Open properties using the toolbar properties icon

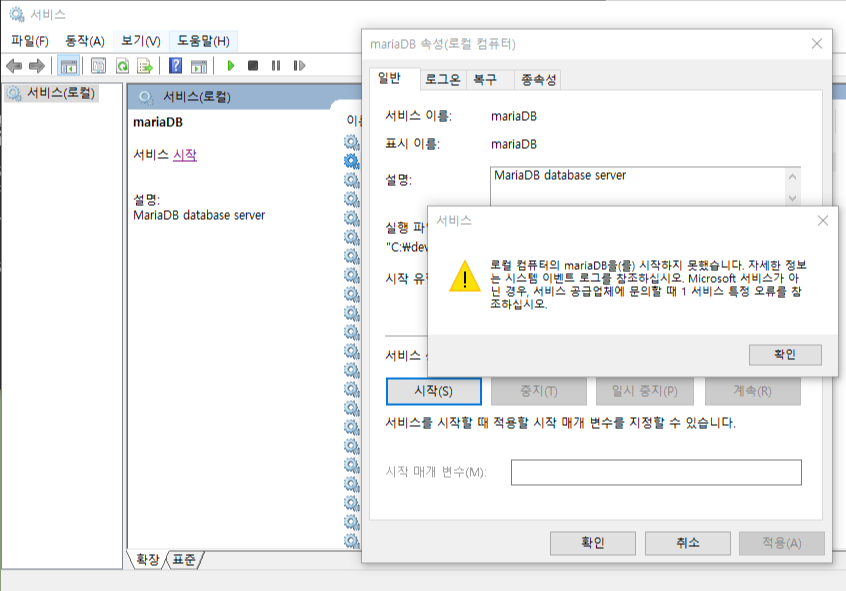(x=96, y=65)
